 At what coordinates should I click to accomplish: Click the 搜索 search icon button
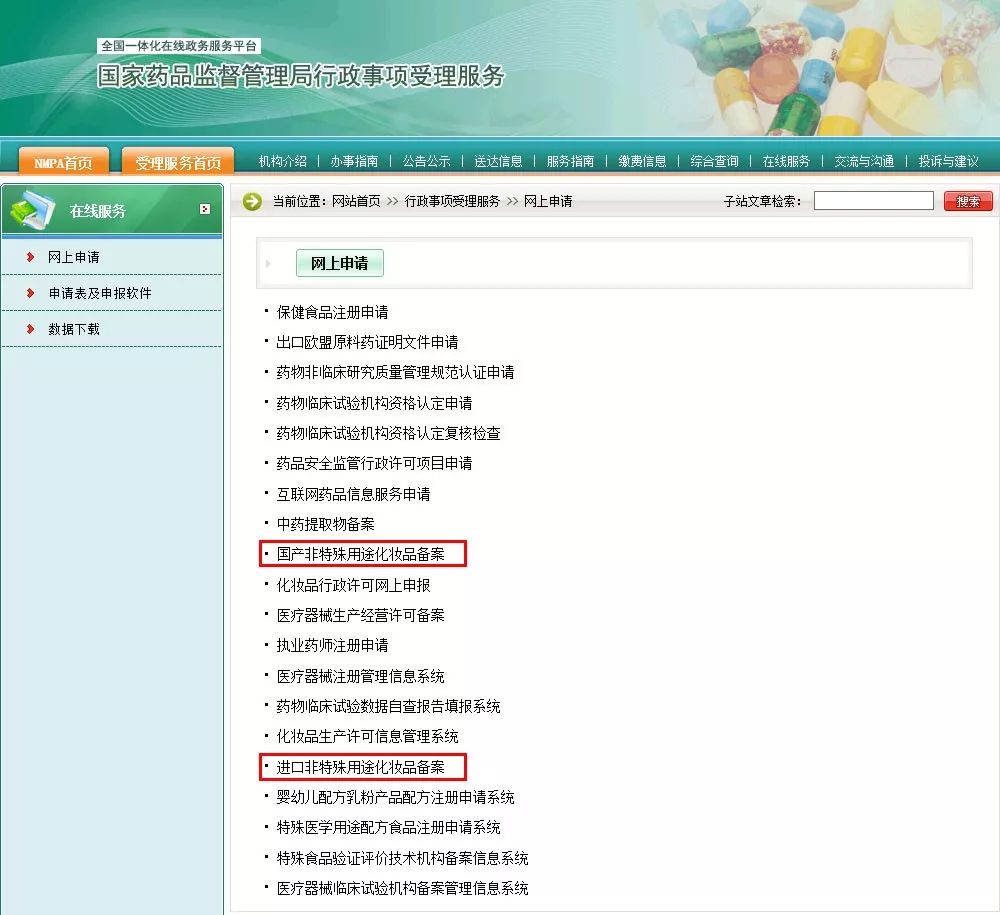[967, 200]
